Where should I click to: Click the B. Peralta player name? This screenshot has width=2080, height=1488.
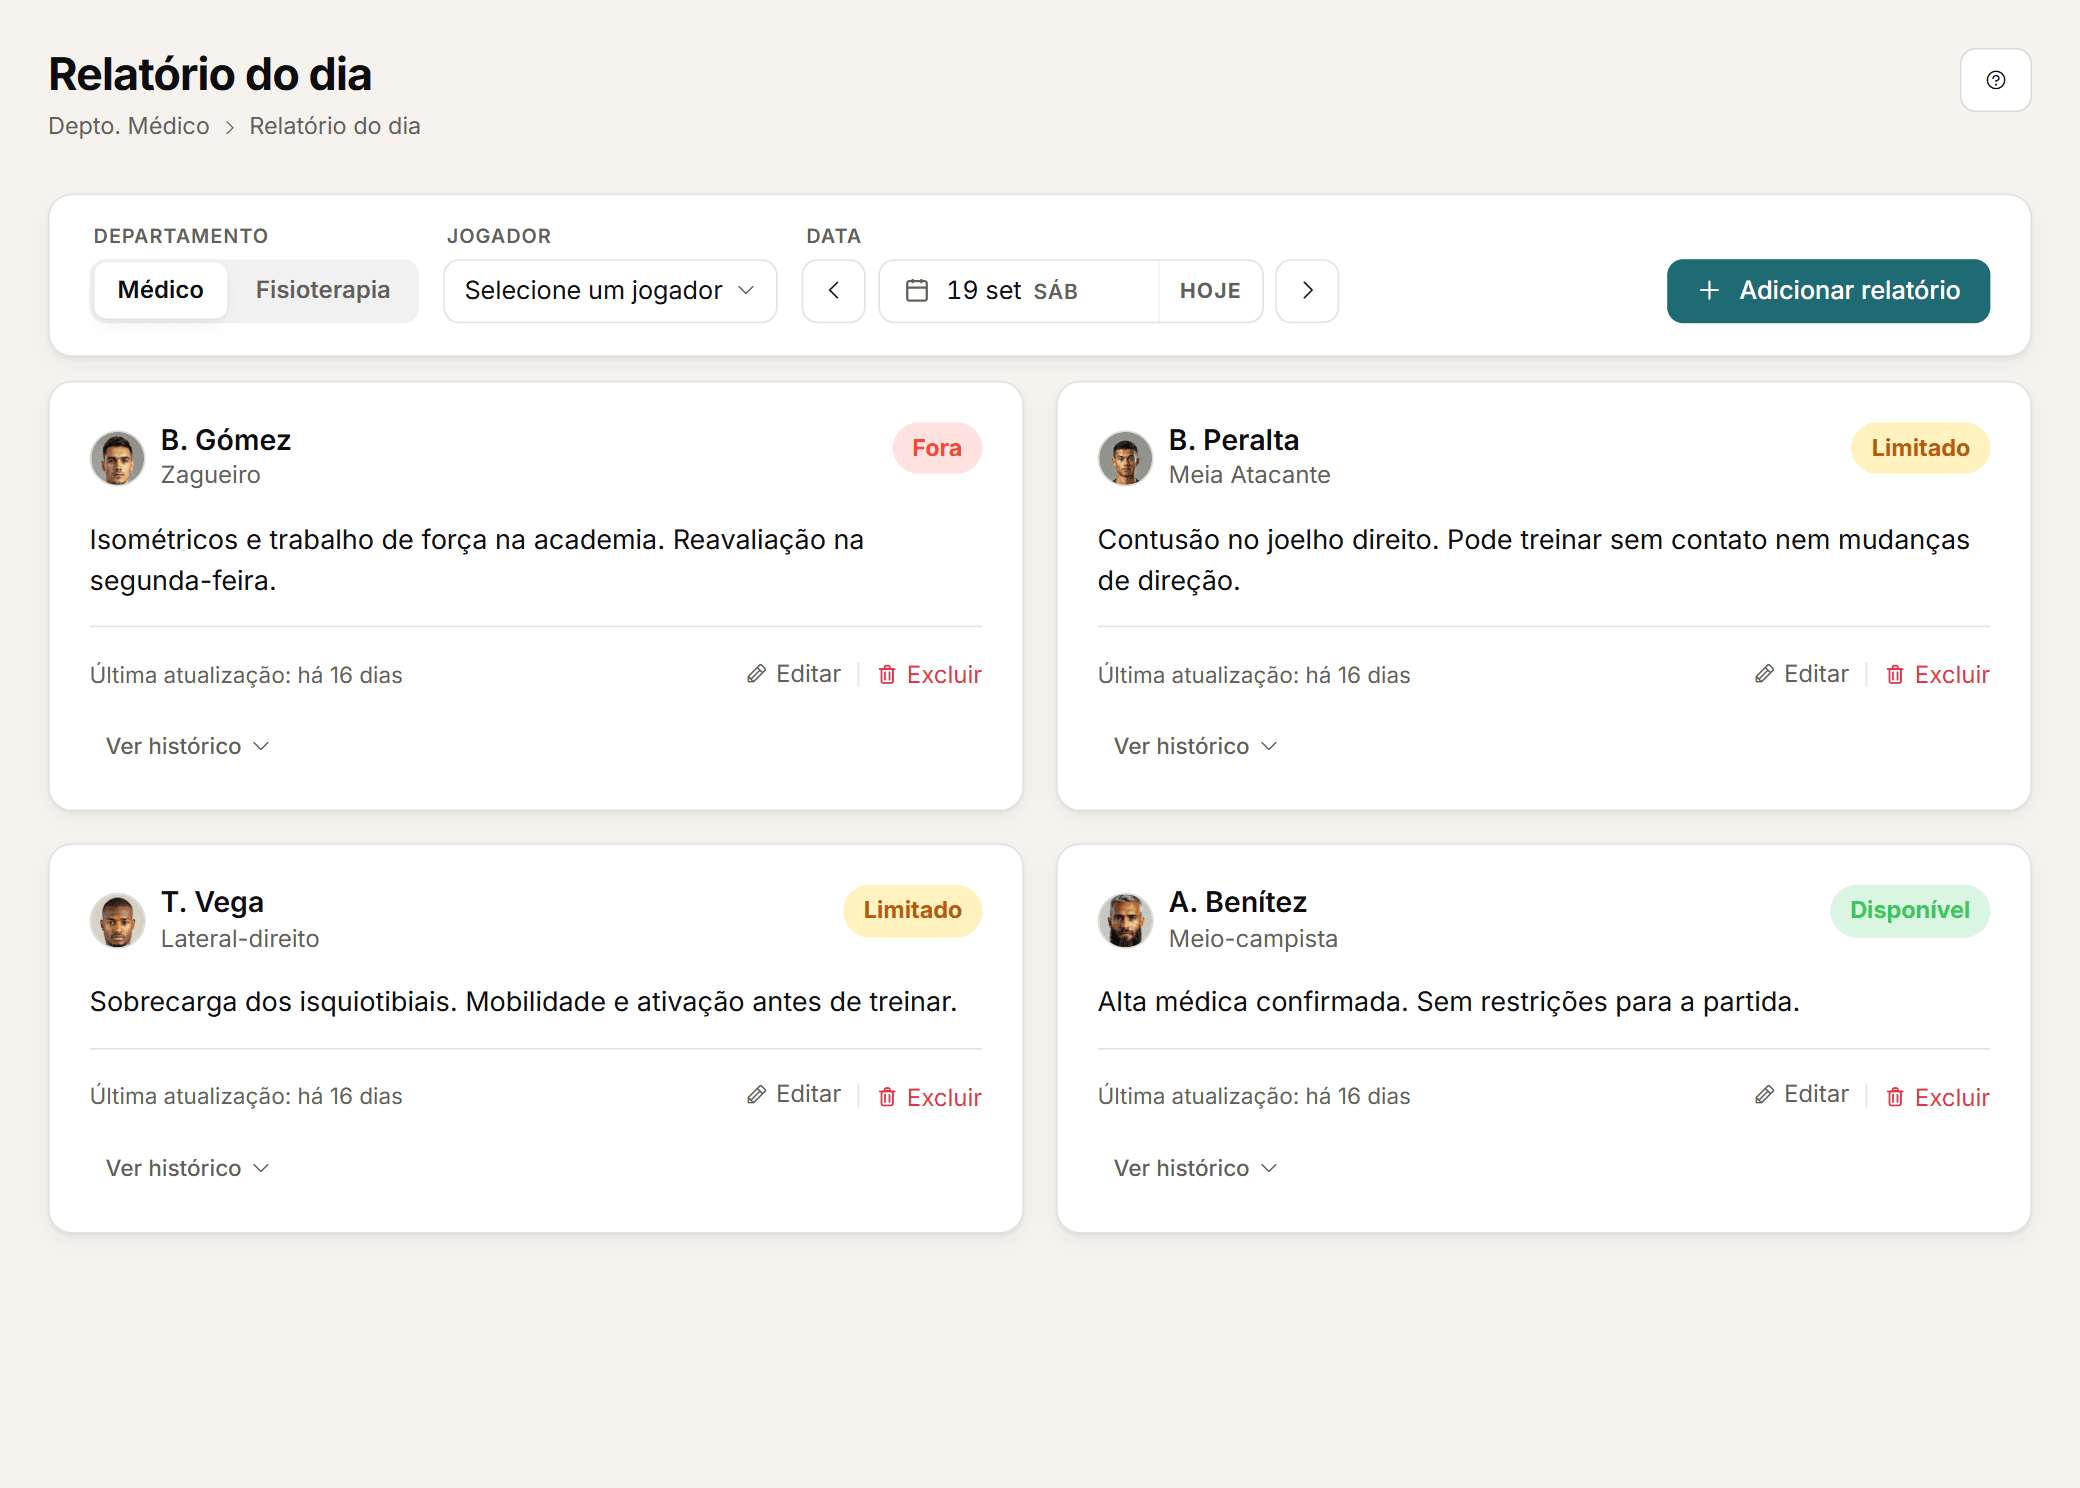coord(1234,440)
